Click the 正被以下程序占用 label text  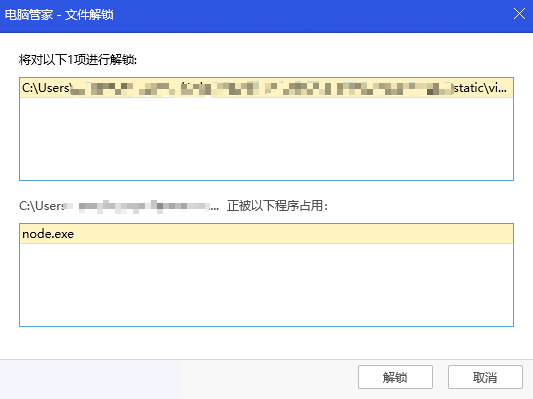[x=277, y=206]
